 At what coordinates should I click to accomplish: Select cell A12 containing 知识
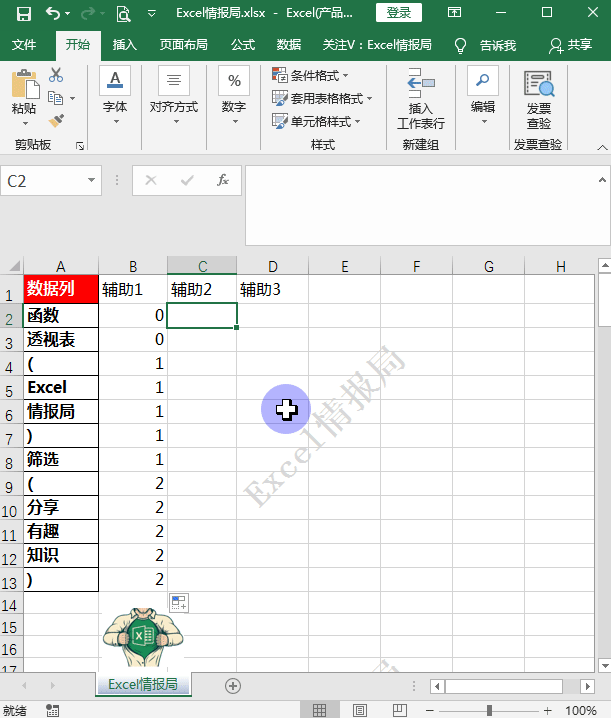click(61, 555)
